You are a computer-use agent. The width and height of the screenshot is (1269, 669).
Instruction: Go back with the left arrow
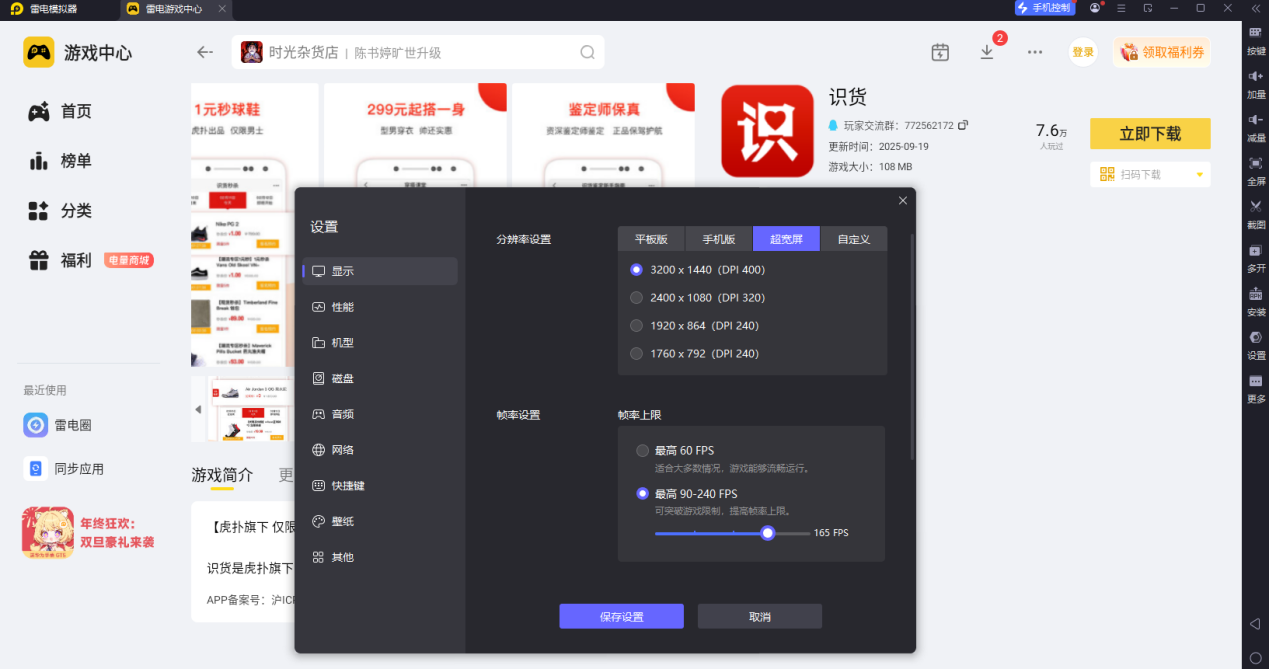pyautogui.click(x=205, y=52)
